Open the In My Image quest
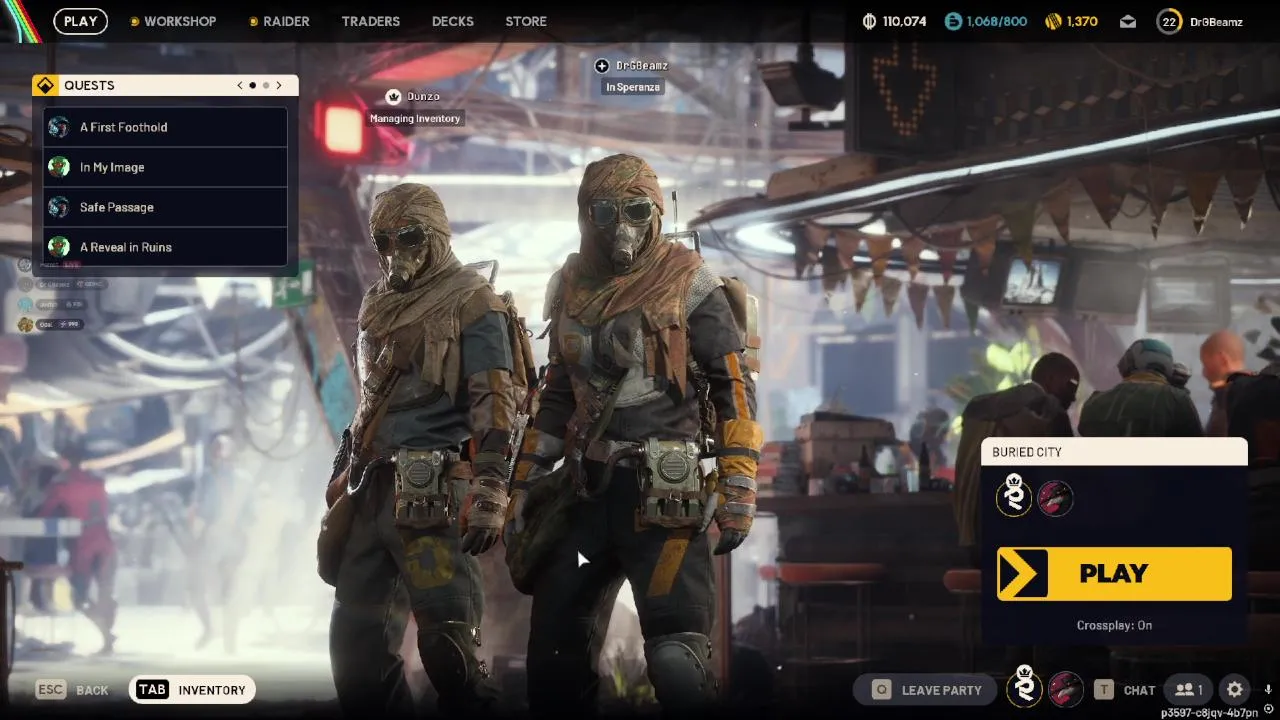1280x720 pixels. pos(166,167)
